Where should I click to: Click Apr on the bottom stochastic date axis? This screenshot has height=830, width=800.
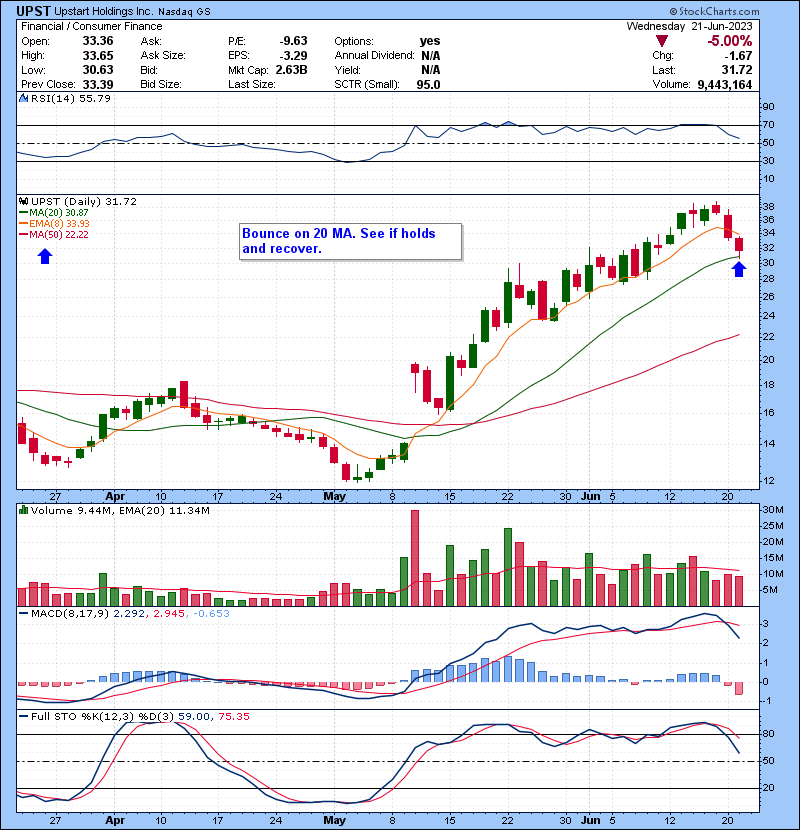[115, 820]
